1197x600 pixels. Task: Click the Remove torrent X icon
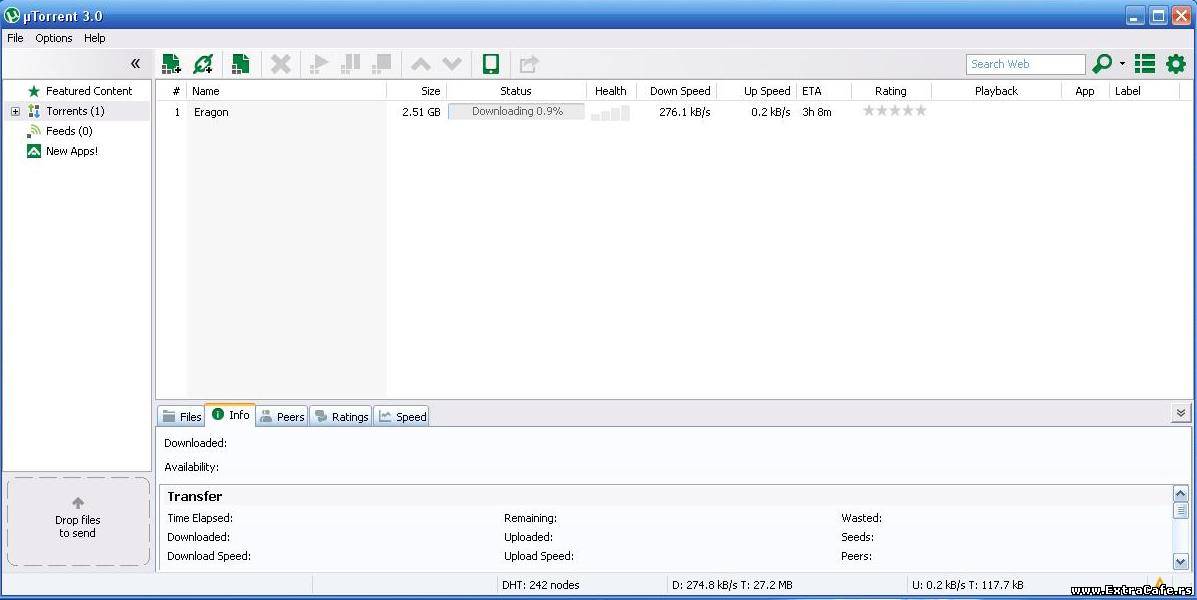[x=281, y=64]
